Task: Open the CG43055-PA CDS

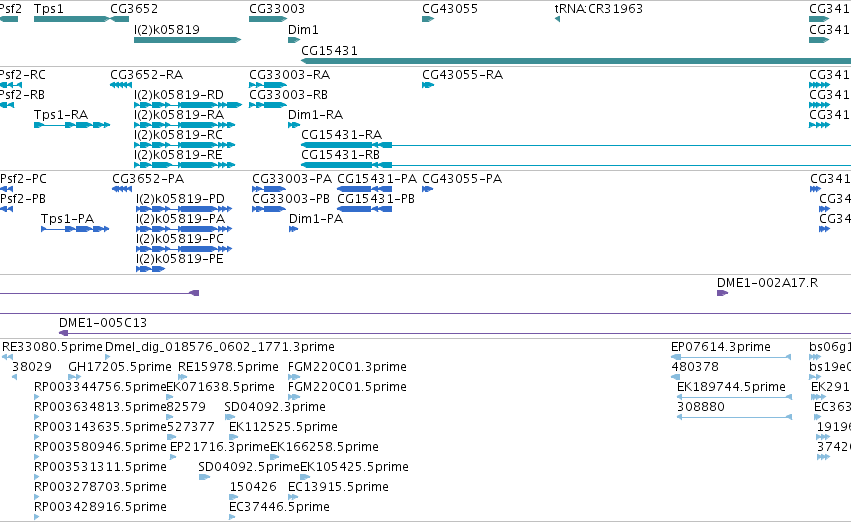Action: pos(427,189)
